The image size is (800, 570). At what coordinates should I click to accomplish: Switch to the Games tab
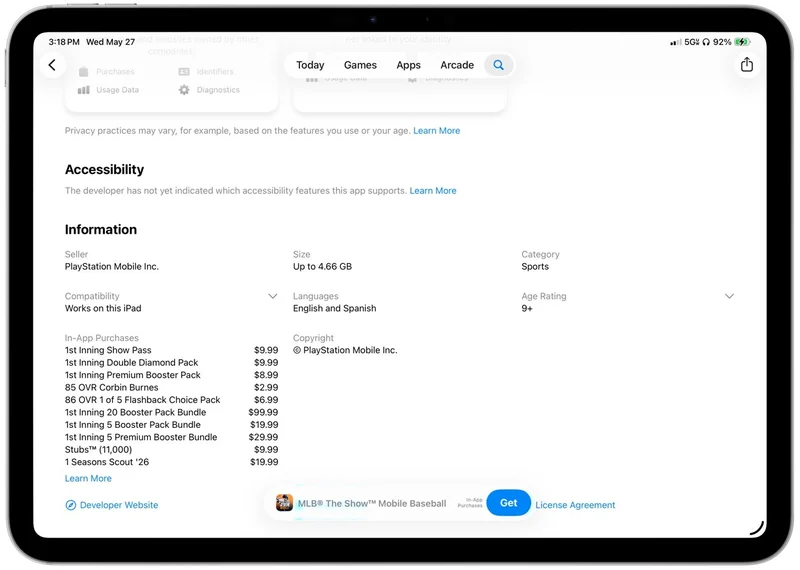(x=360, y=65)
